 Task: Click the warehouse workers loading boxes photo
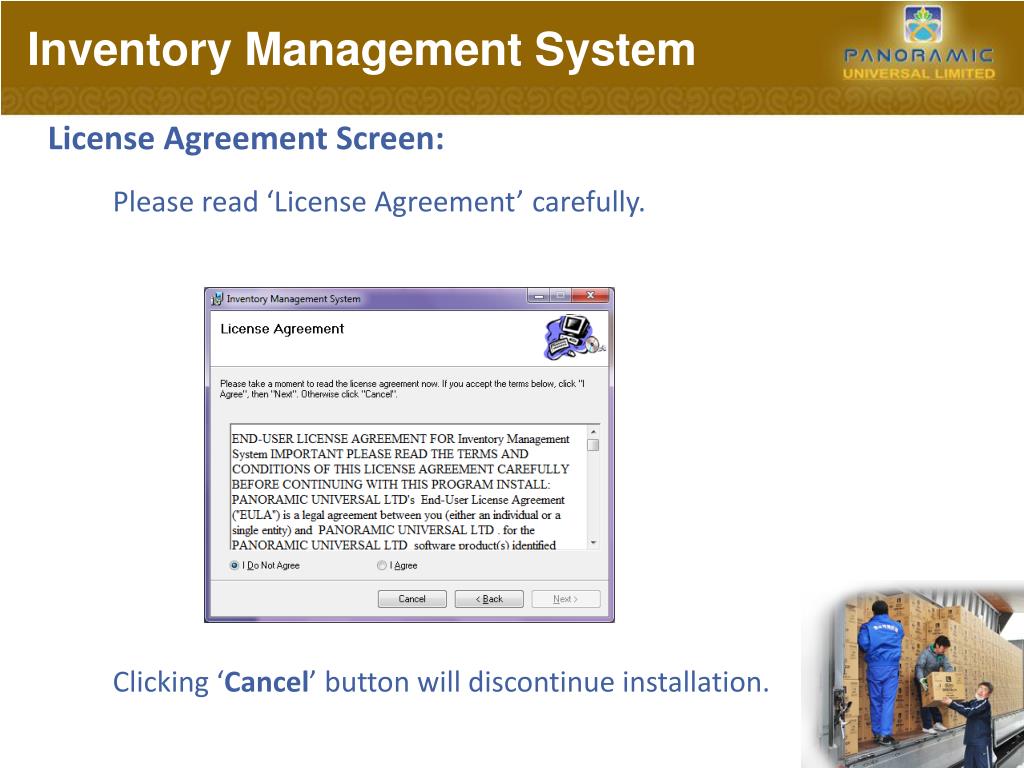click(912, 675)
